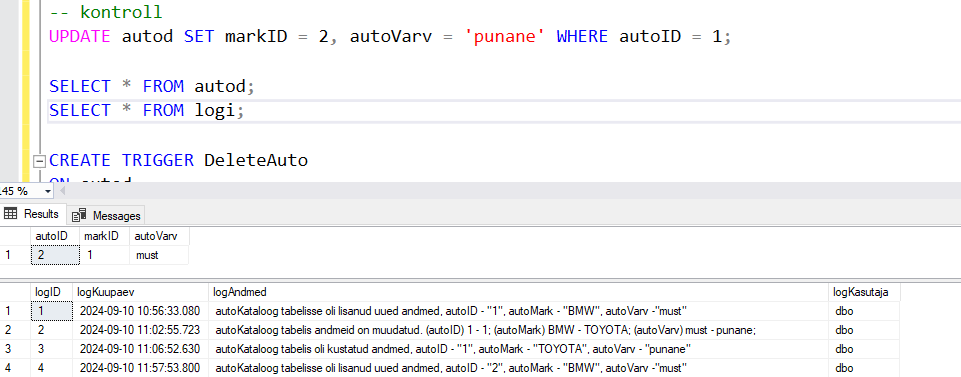Click the dbo cell in log row 1
This screenshot has width=961, height=377.
pos(865,311)
